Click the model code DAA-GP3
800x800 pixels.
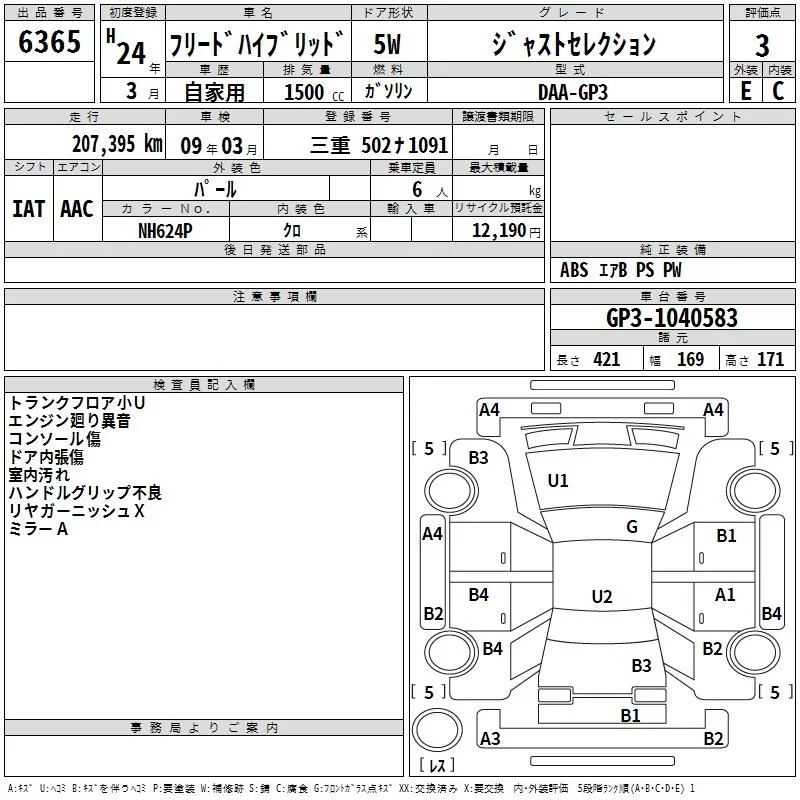(571, 91)
